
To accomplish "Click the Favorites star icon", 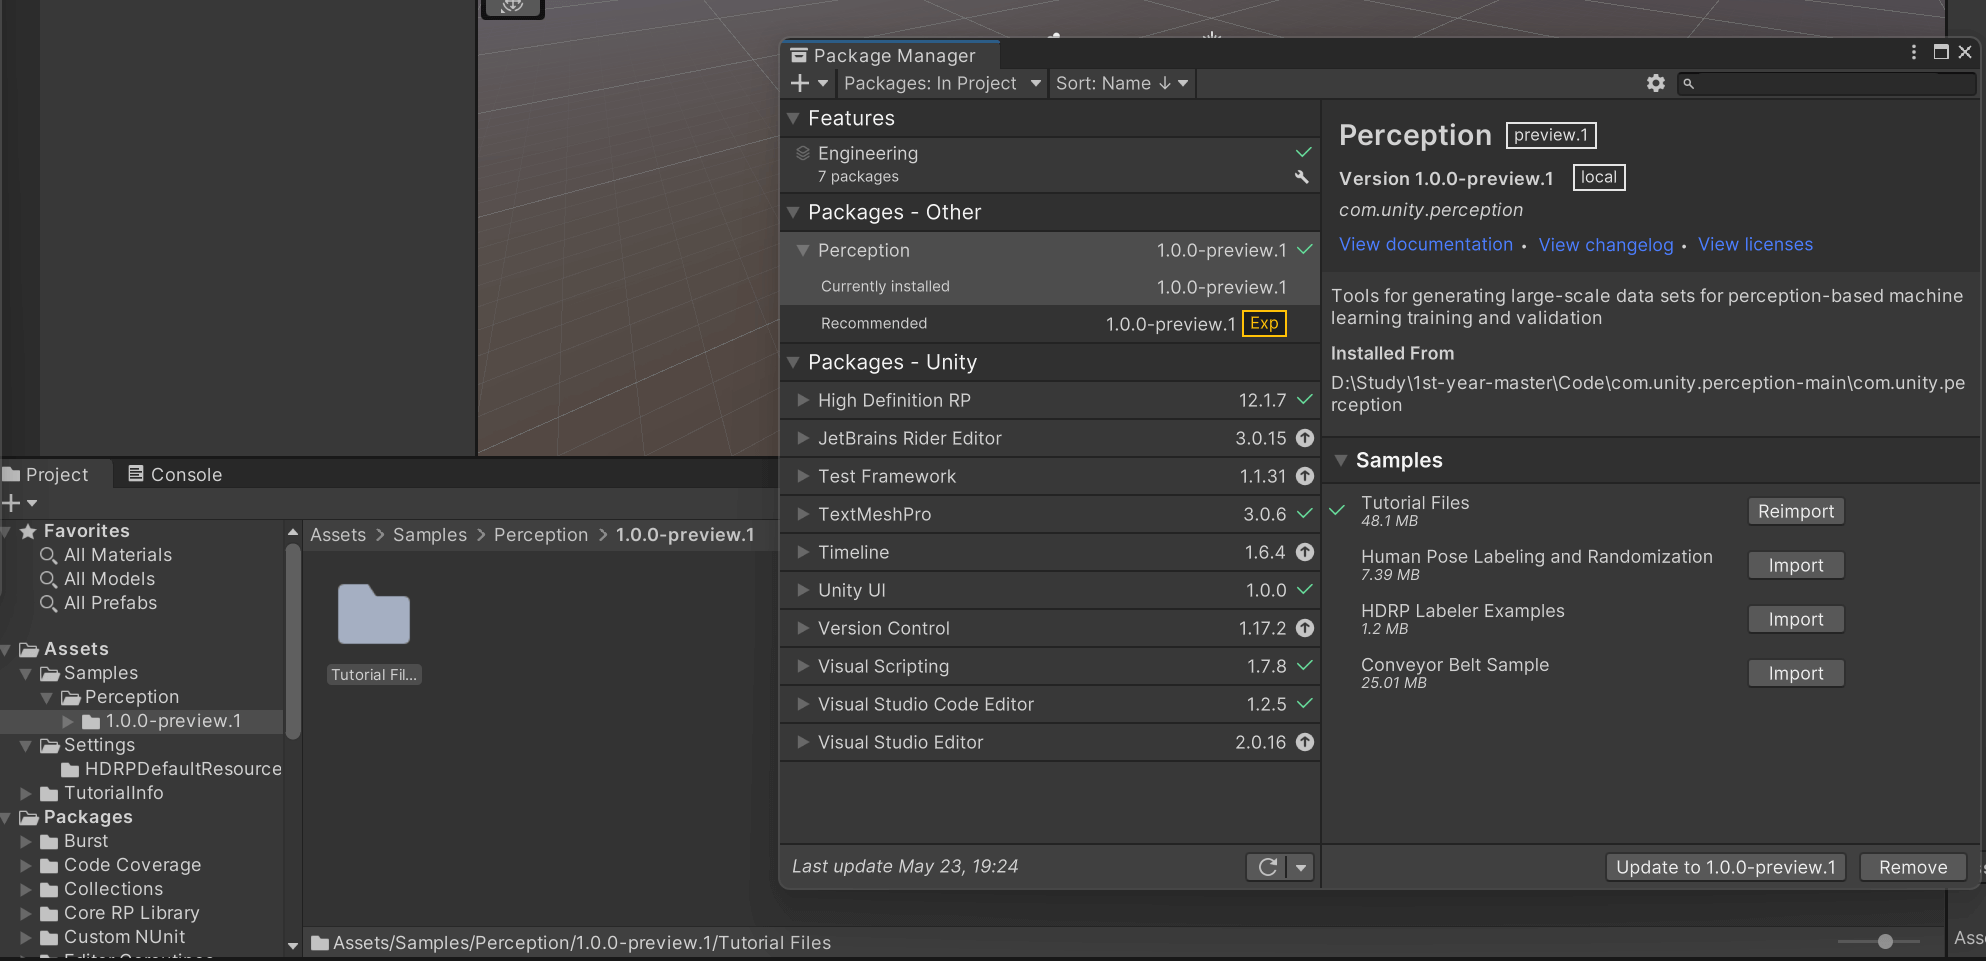I will (29, 531).
